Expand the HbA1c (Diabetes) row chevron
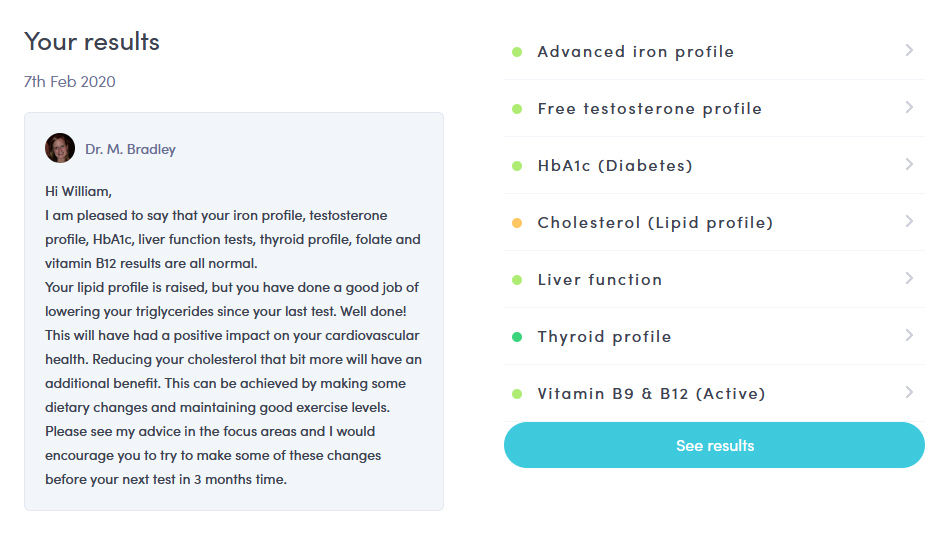This screenshot has width=950, height=533. tap(909, 164)
